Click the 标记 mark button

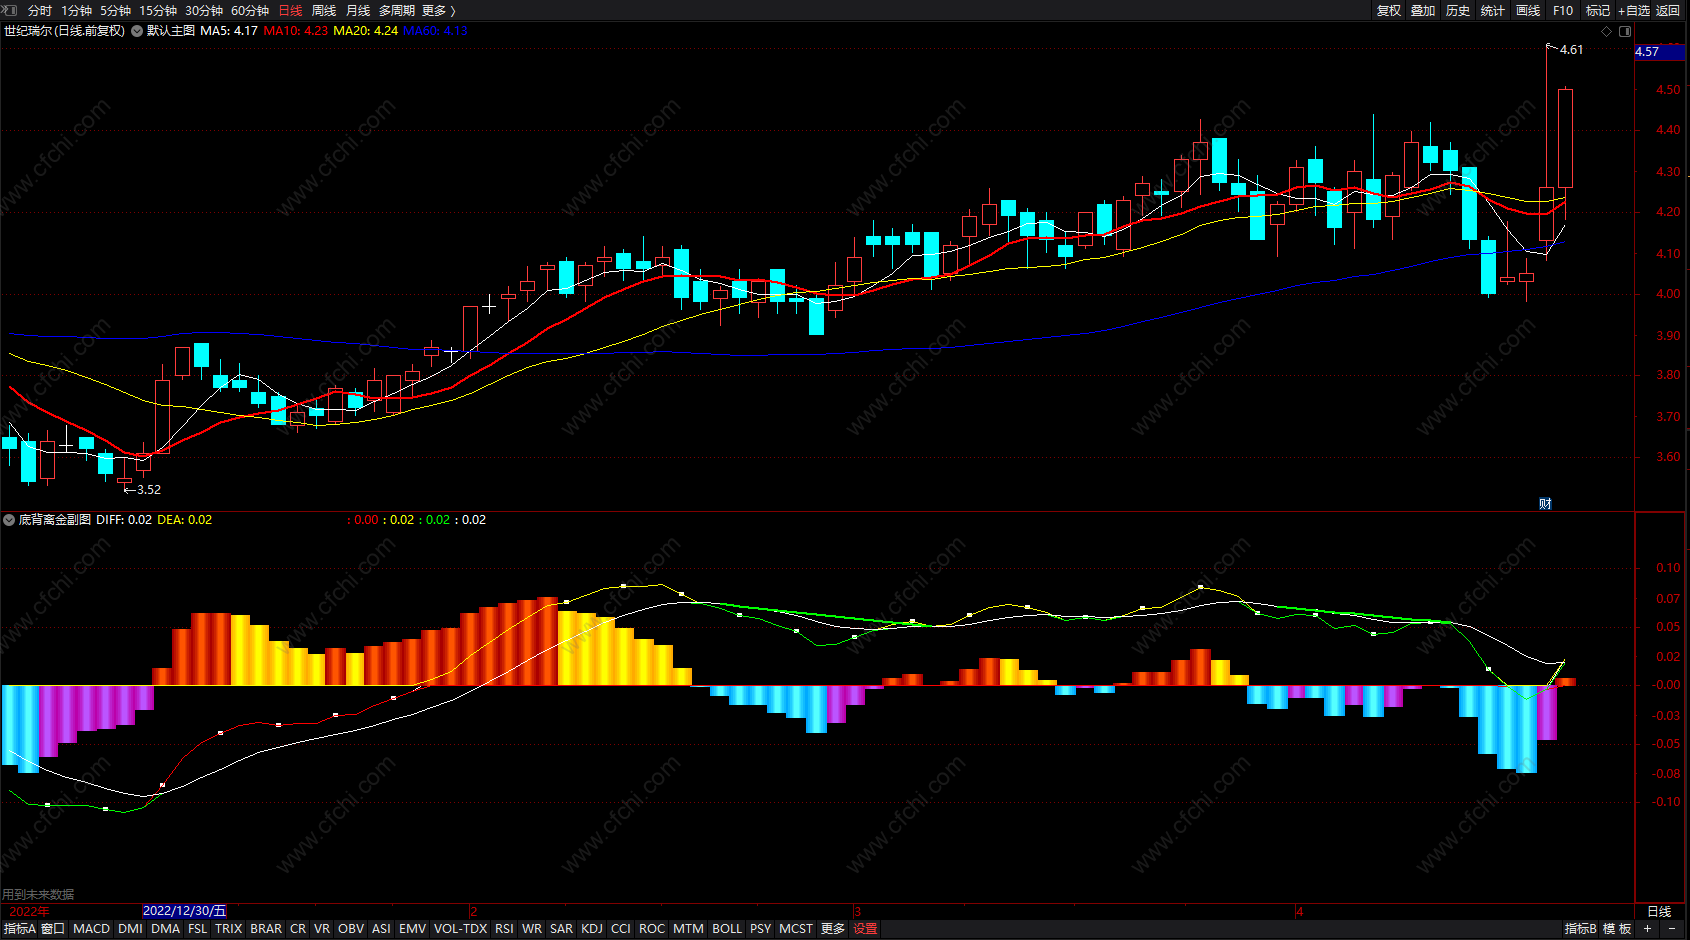point(1598,11)
